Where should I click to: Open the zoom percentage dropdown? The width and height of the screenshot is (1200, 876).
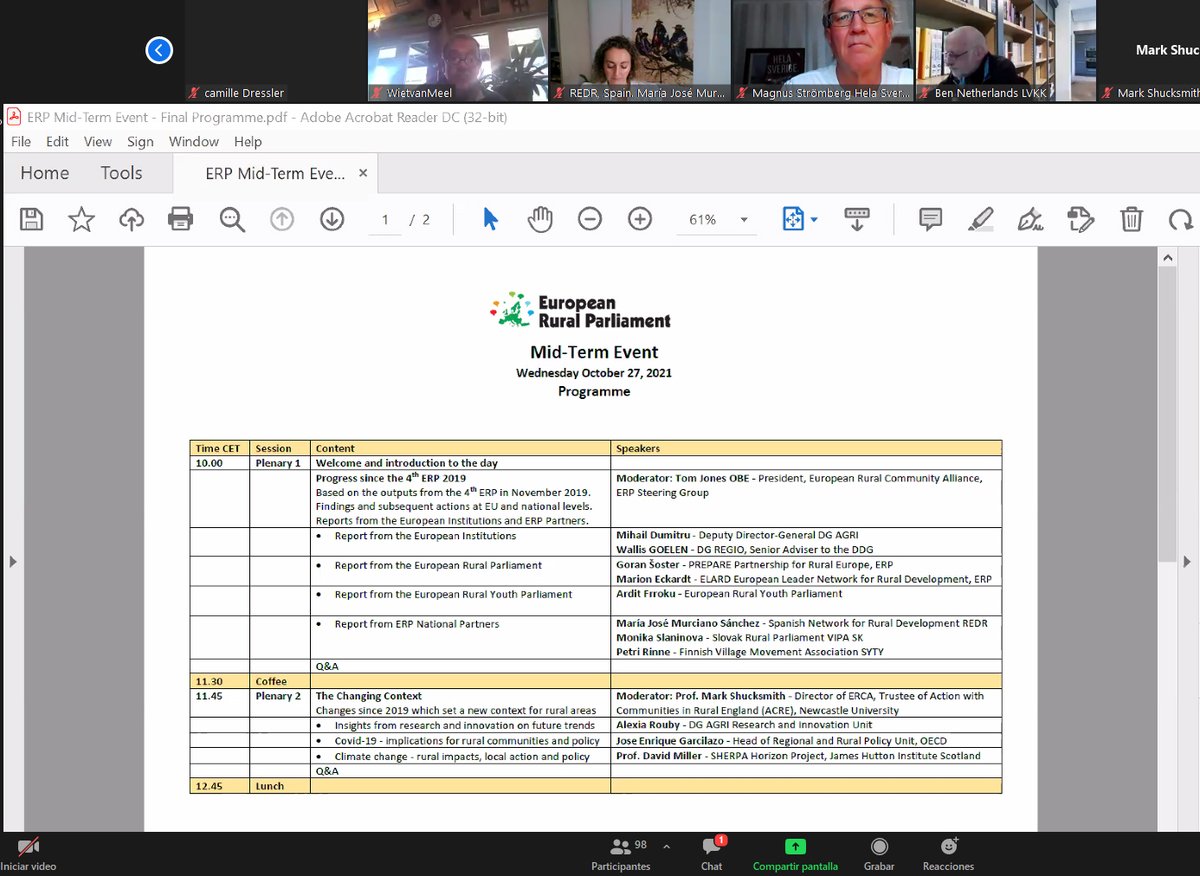743,220
